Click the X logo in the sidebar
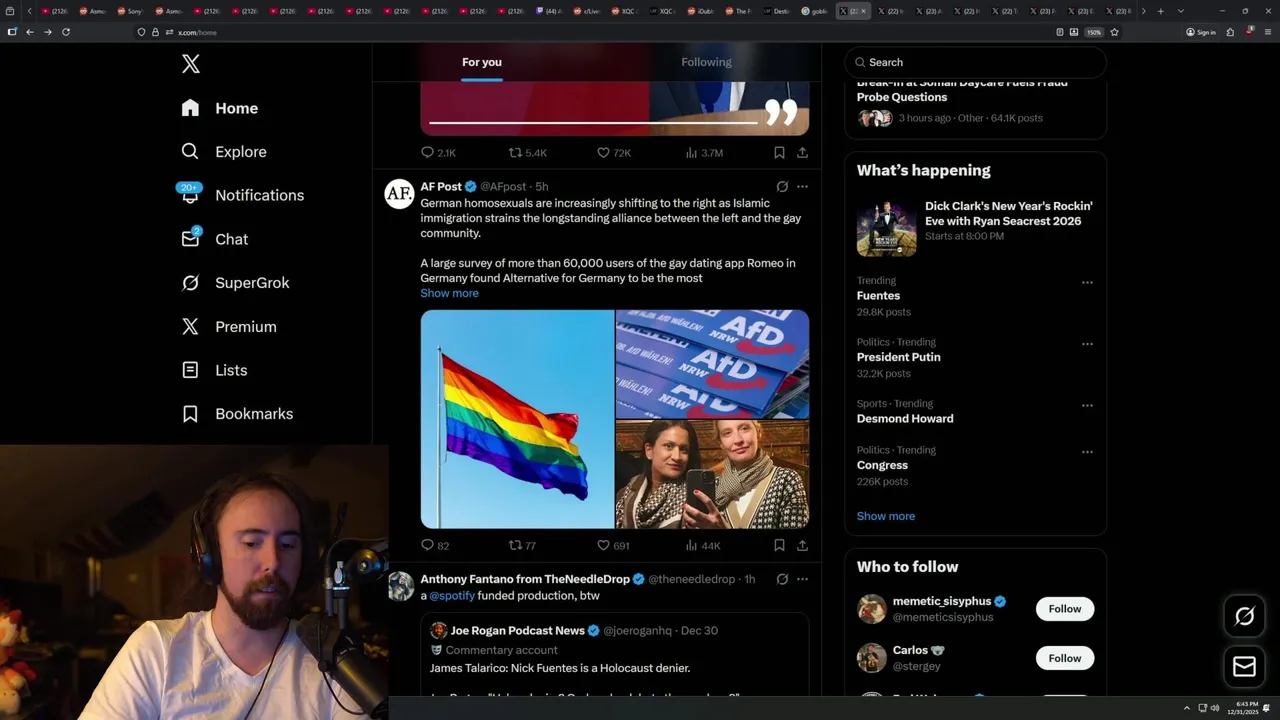1280x720 pixels. (191, 64)
